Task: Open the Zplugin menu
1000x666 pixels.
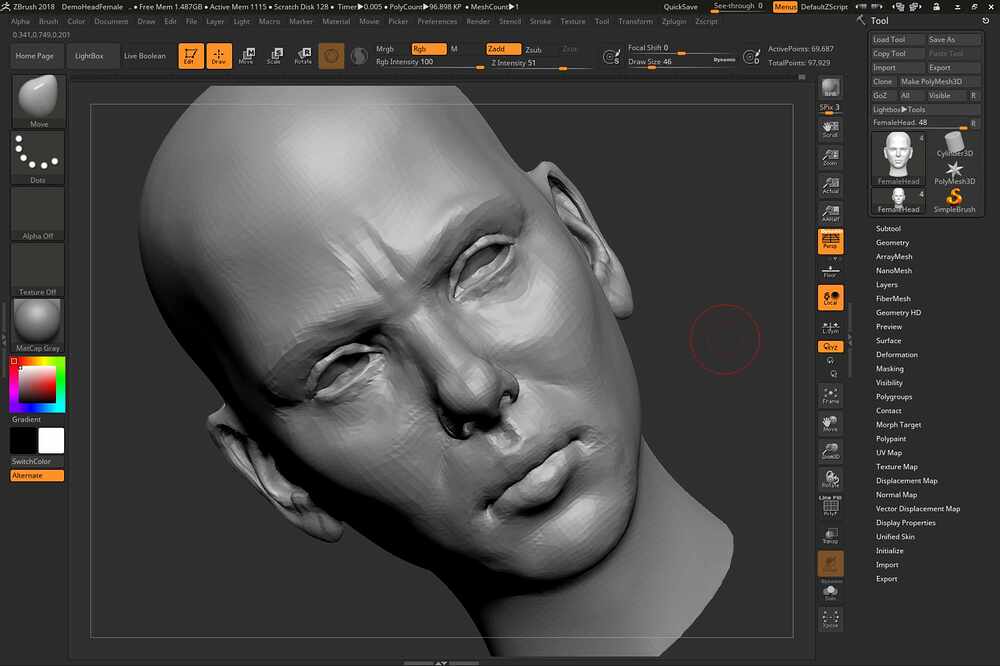Action: (674, 21)
